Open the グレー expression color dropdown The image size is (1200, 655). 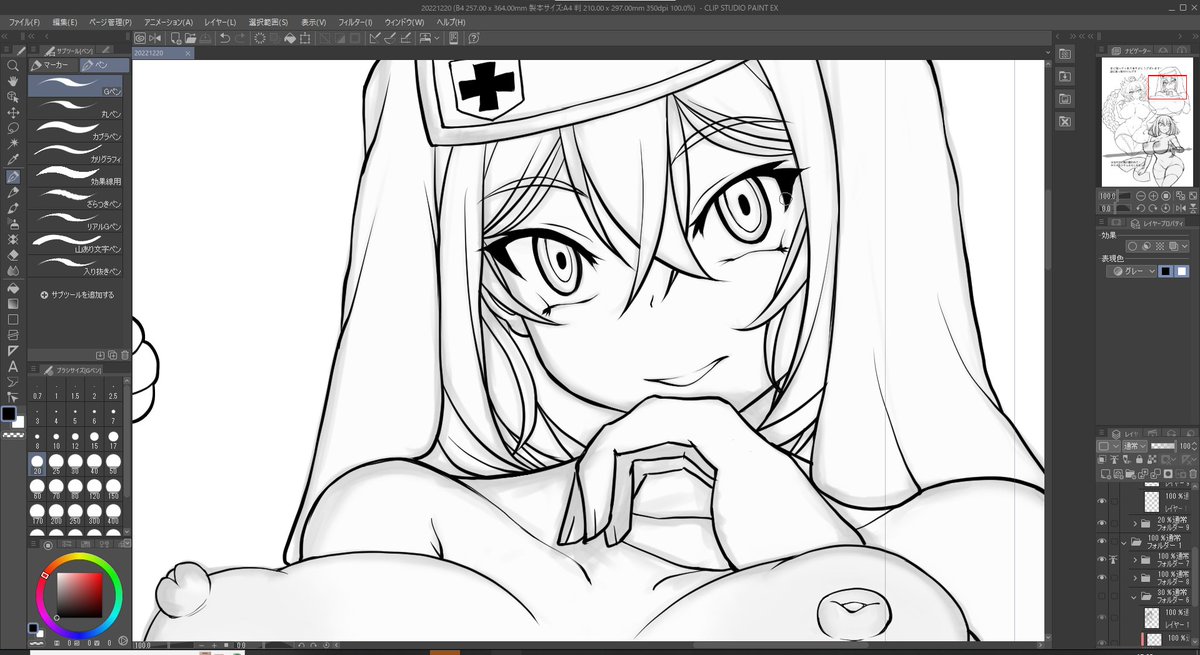point(1132,271)
